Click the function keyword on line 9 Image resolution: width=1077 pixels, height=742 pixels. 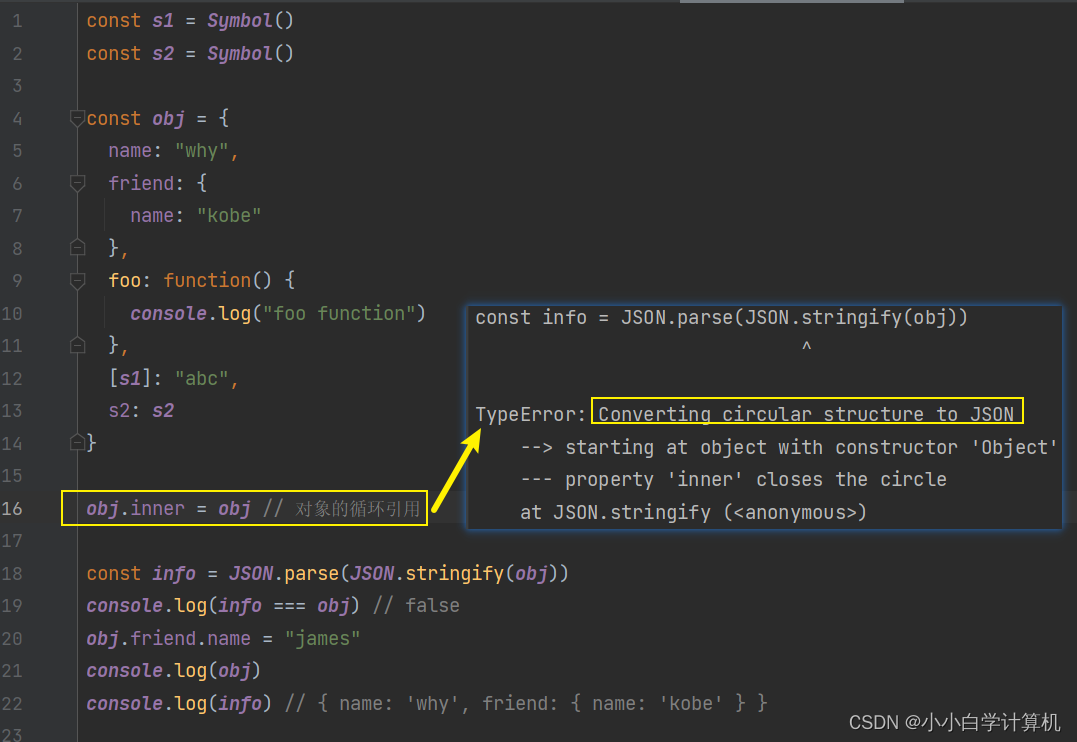(x=207, y=280)
